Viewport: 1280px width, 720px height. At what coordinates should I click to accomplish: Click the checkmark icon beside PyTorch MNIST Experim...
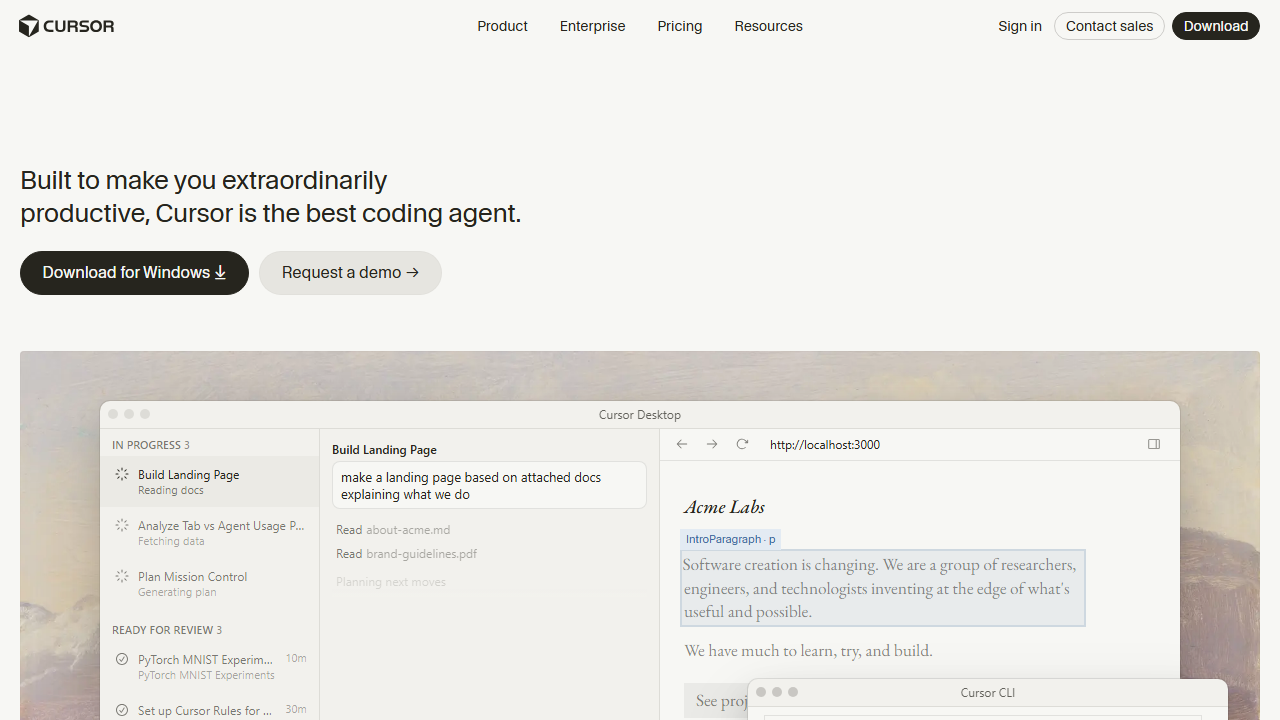[x=122, y=660]
